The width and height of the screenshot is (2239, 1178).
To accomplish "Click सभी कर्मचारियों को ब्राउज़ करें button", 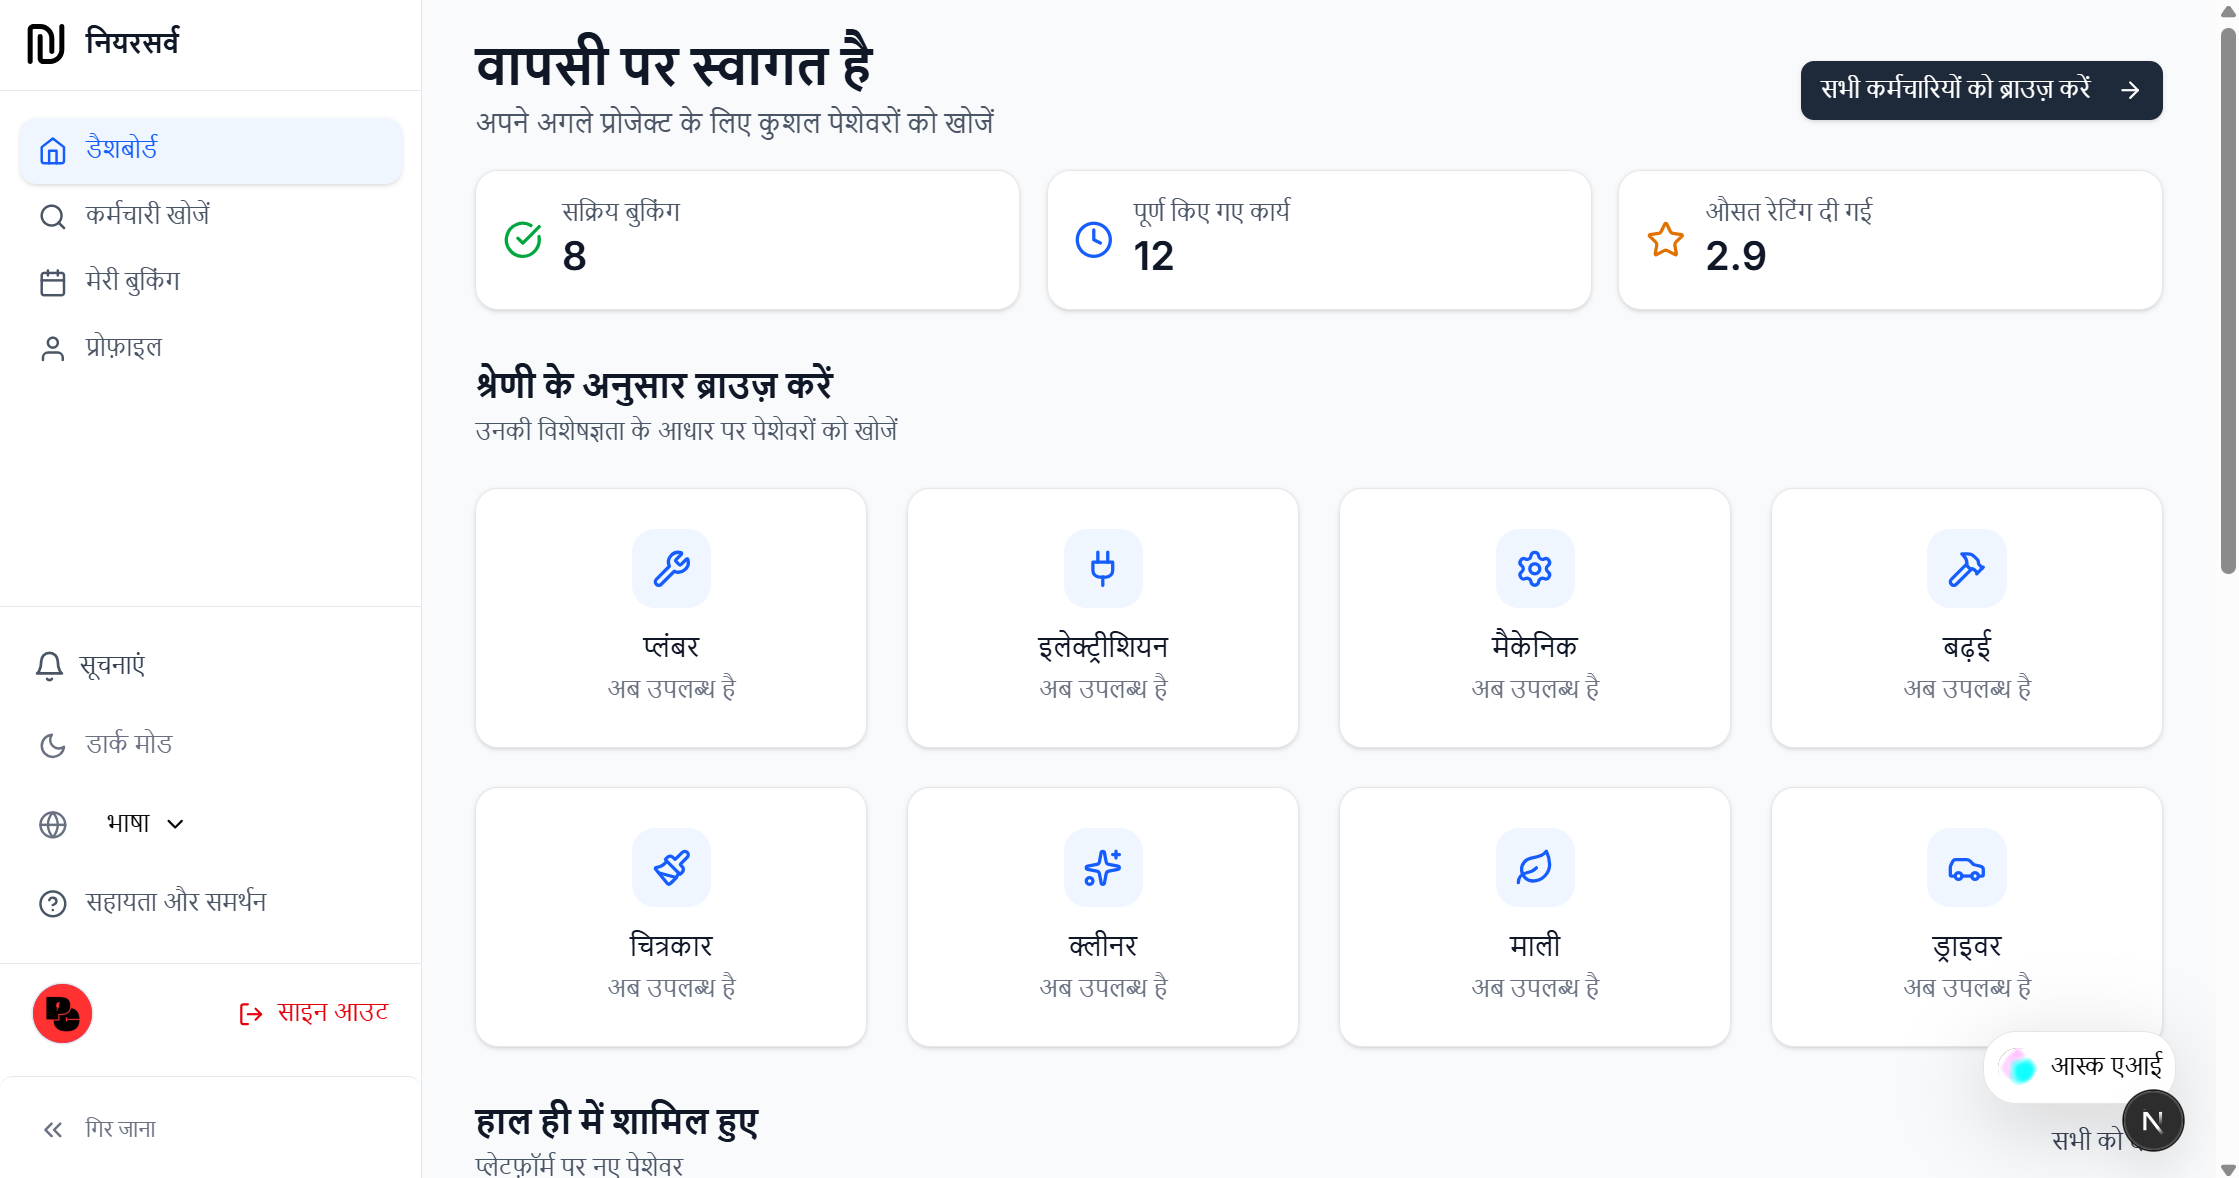I will click(x=1980, y=90).
